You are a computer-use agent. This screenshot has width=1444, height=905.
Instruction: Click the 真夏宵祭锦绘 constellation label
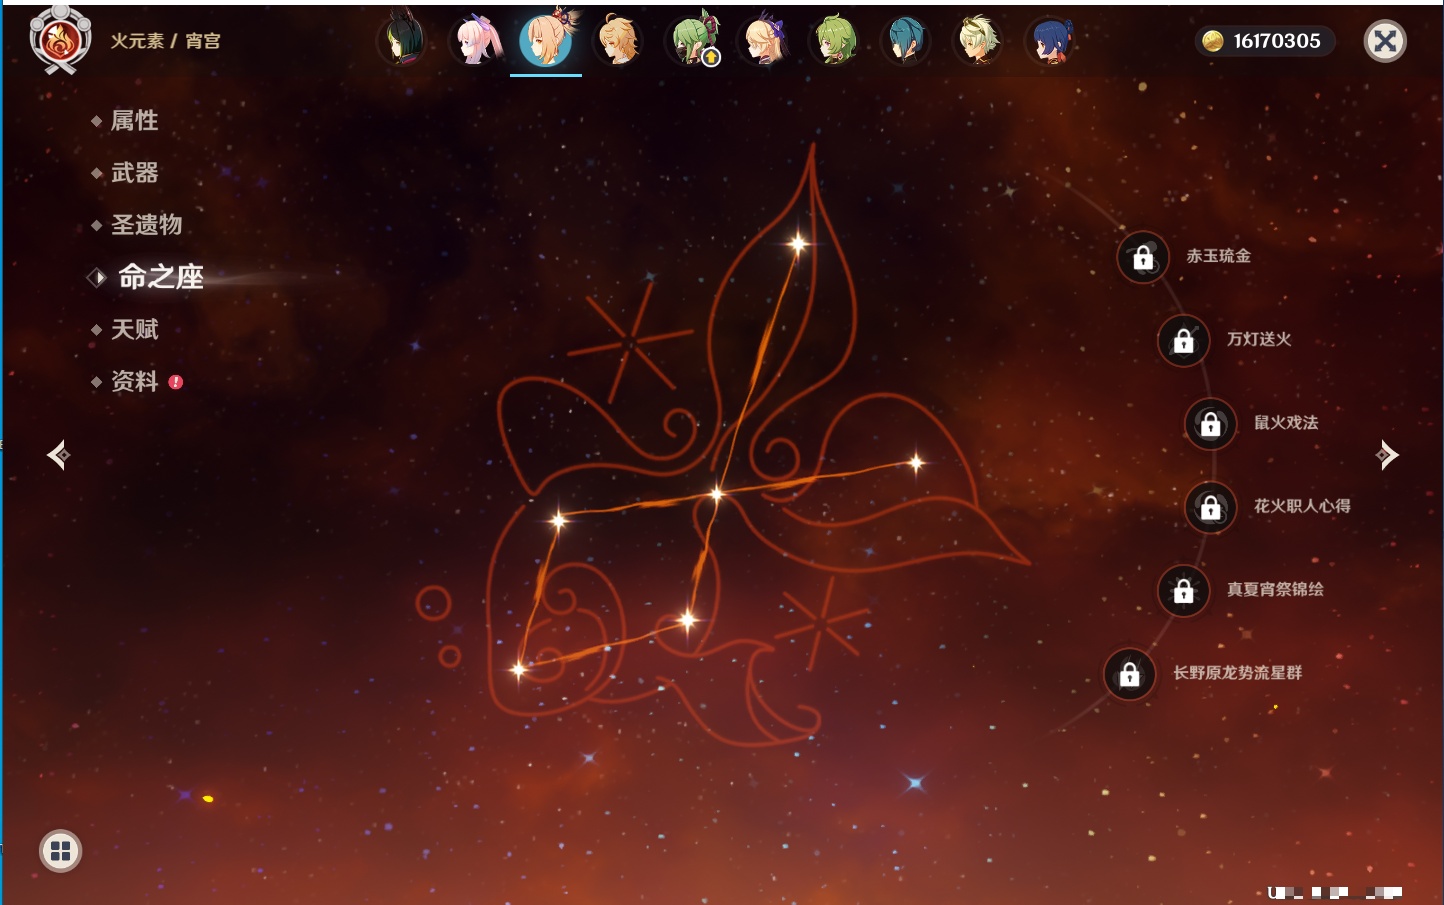point(1275,589)
